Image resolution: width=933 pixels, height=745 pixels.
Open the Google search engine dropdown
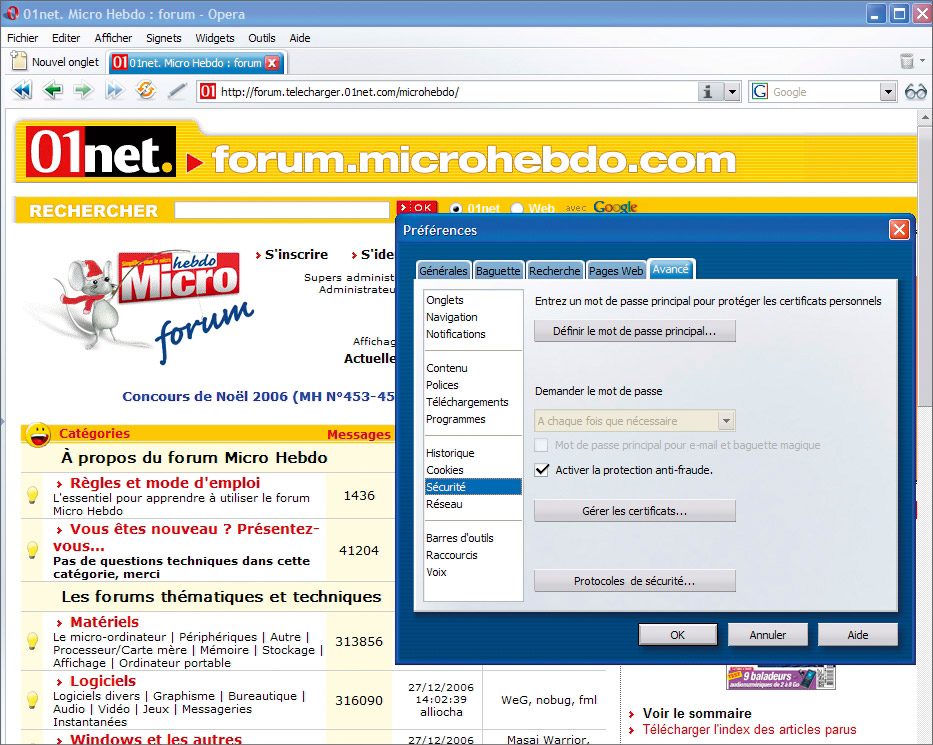(888, 92)
